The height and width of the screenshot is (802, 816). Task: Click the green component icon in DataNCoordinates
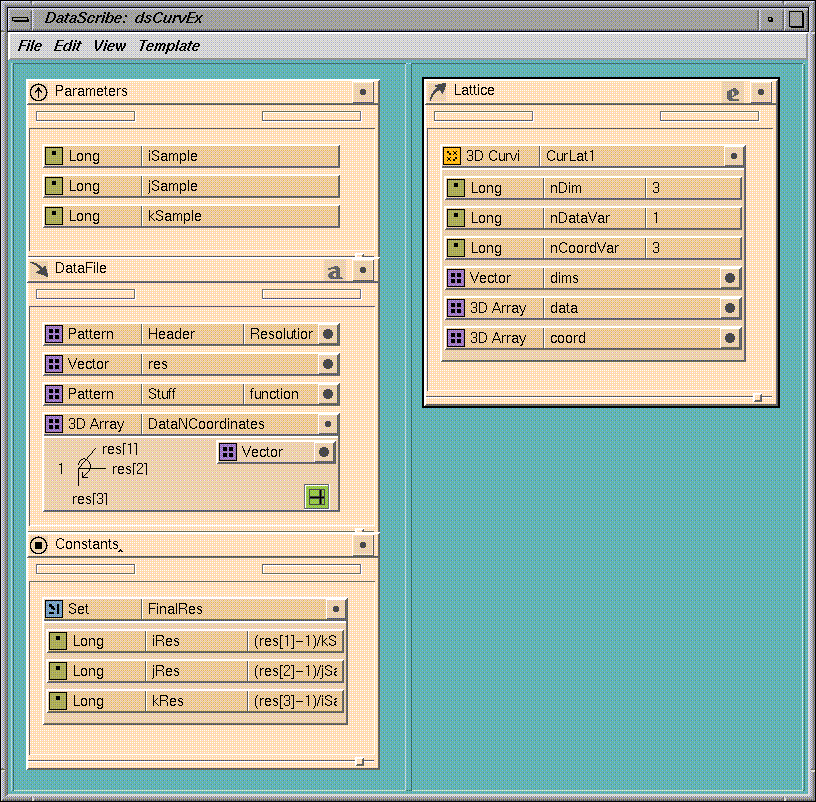click(x=316, y=496)
